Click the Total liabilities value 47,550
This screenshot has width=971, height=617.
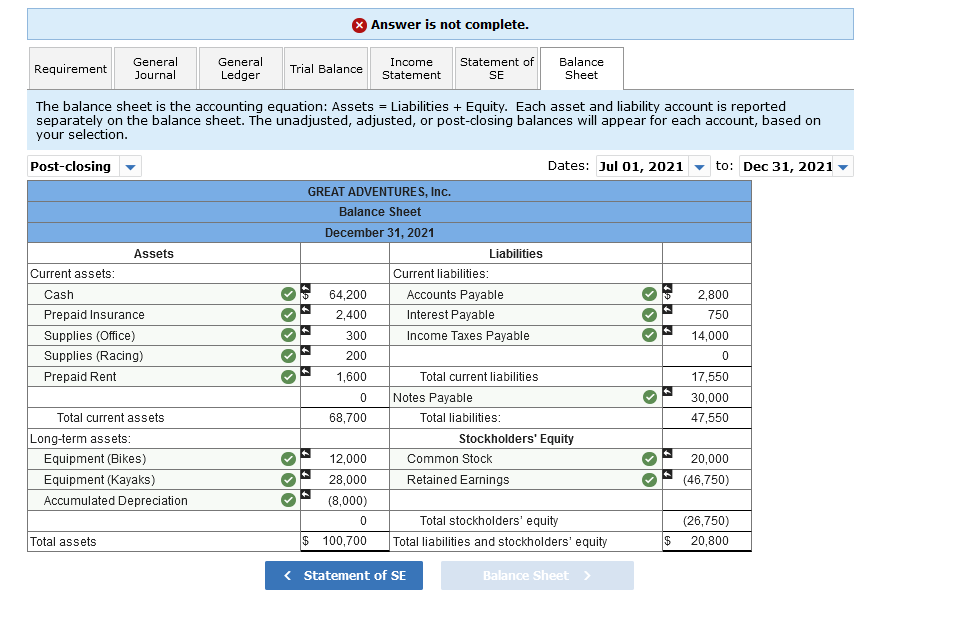point(710,418)
